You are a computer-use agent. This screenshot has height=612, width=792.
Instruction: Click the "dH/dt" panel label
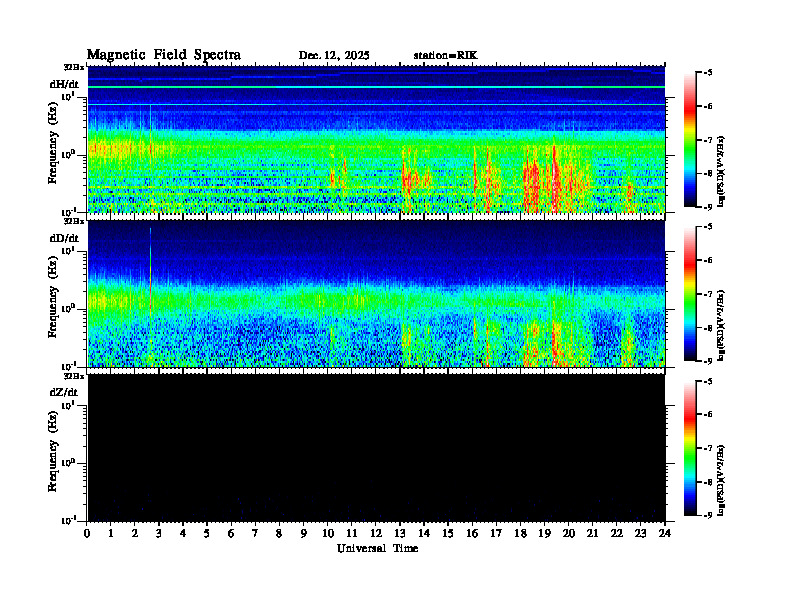[64, 84]
